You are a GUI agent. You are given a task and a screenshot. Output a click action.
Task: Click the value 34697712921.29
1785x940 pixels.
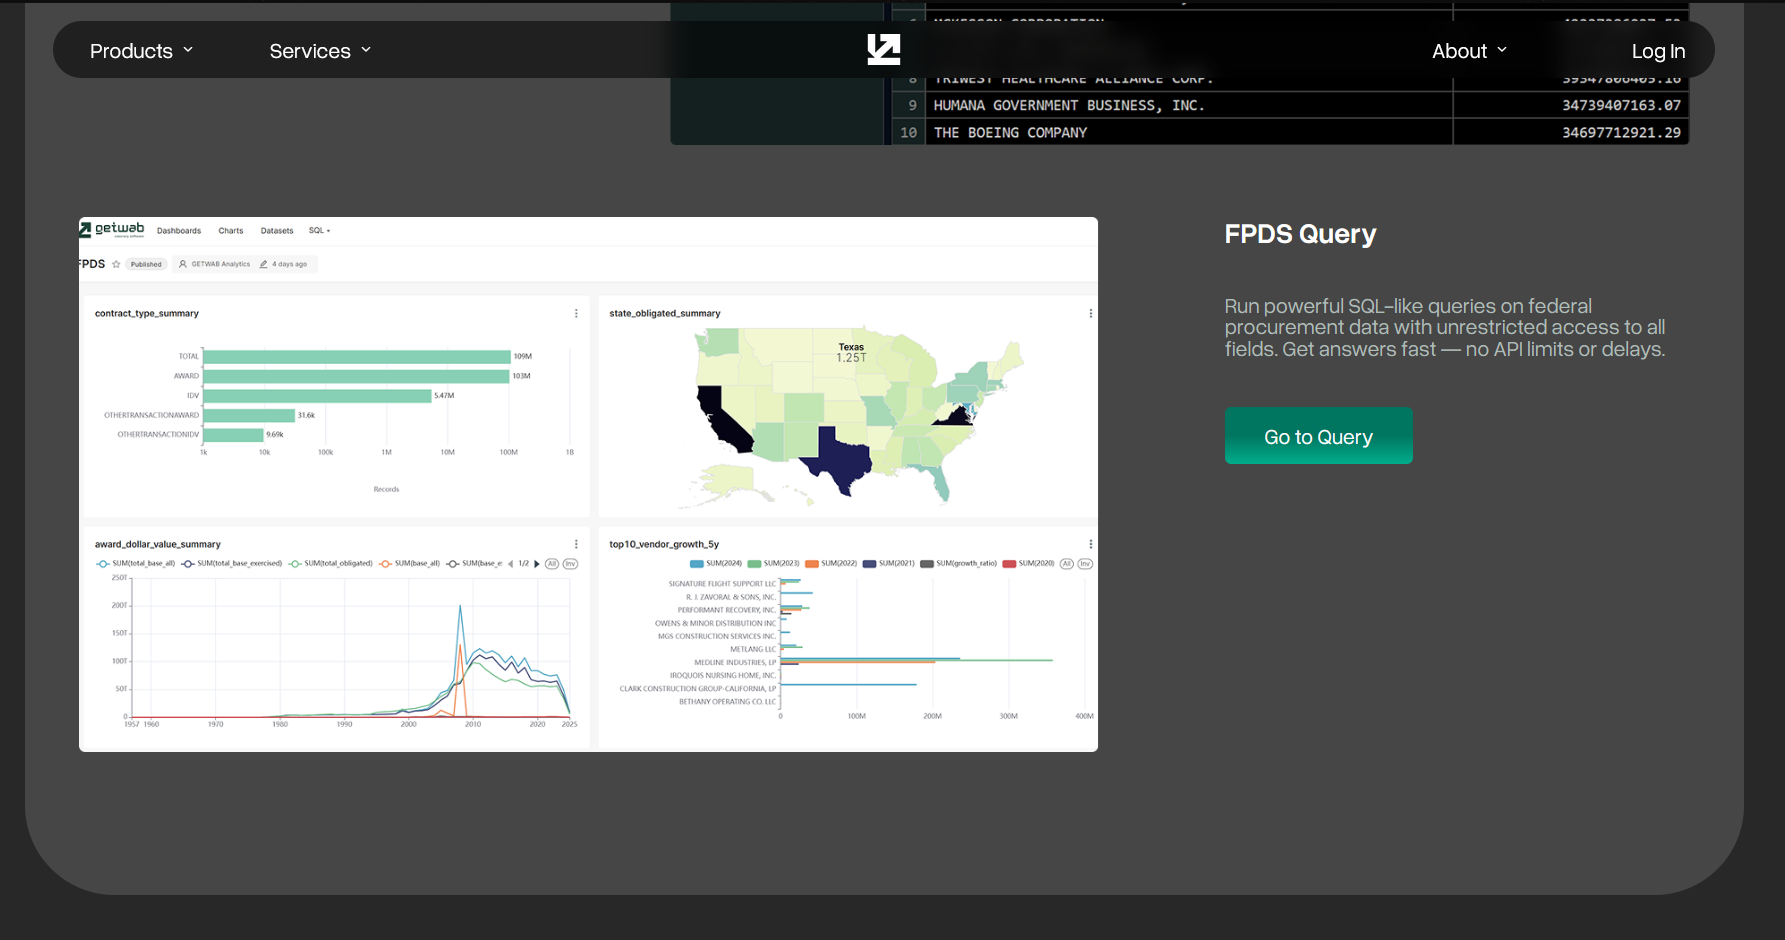(1621, 132)
